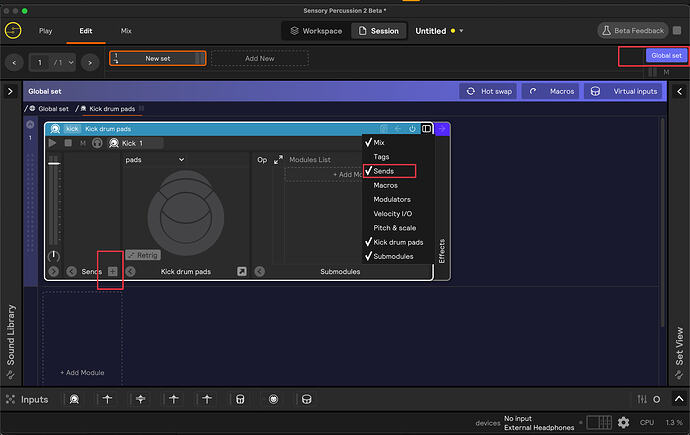Toggle the Retrig button

143,255
